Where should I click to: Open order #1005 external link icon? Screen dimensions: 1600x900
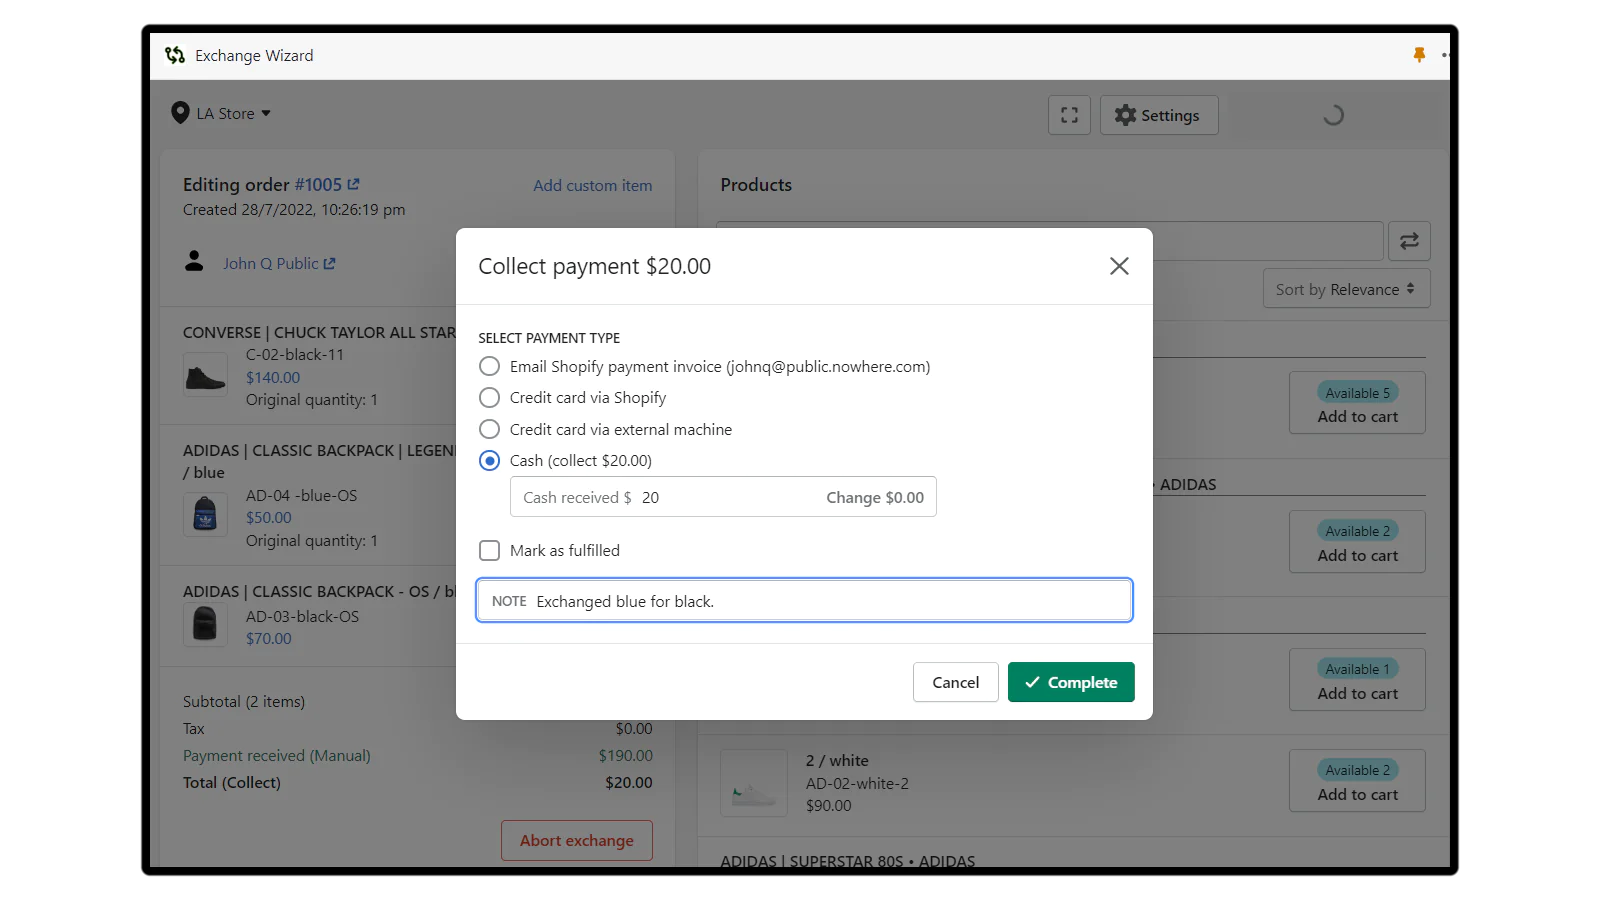point(353,185)
